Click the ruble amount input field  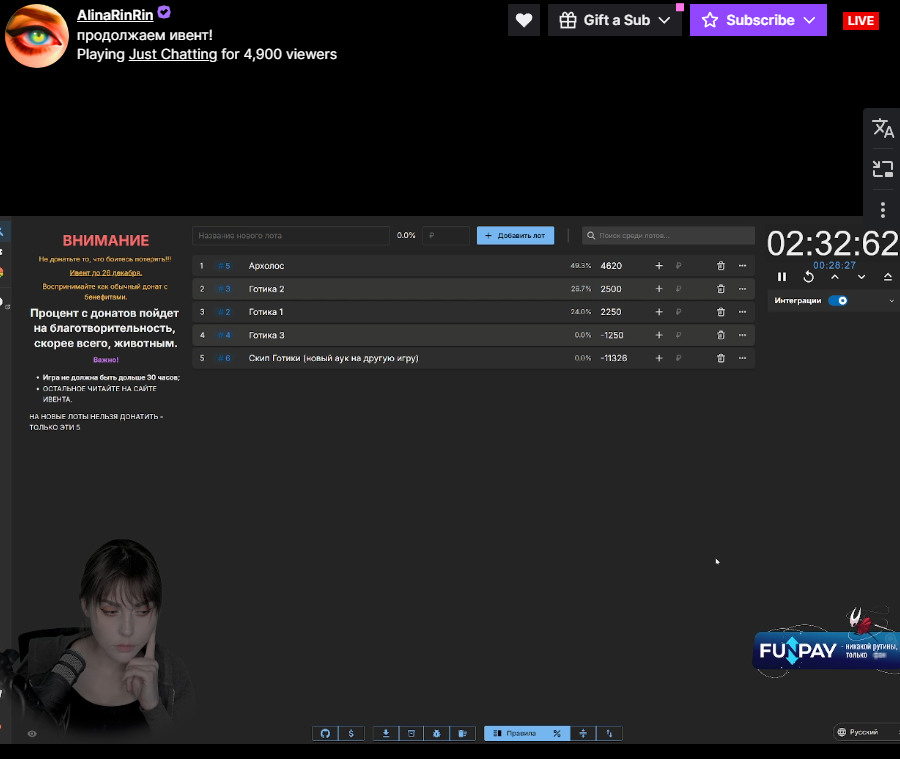(446, 235)
